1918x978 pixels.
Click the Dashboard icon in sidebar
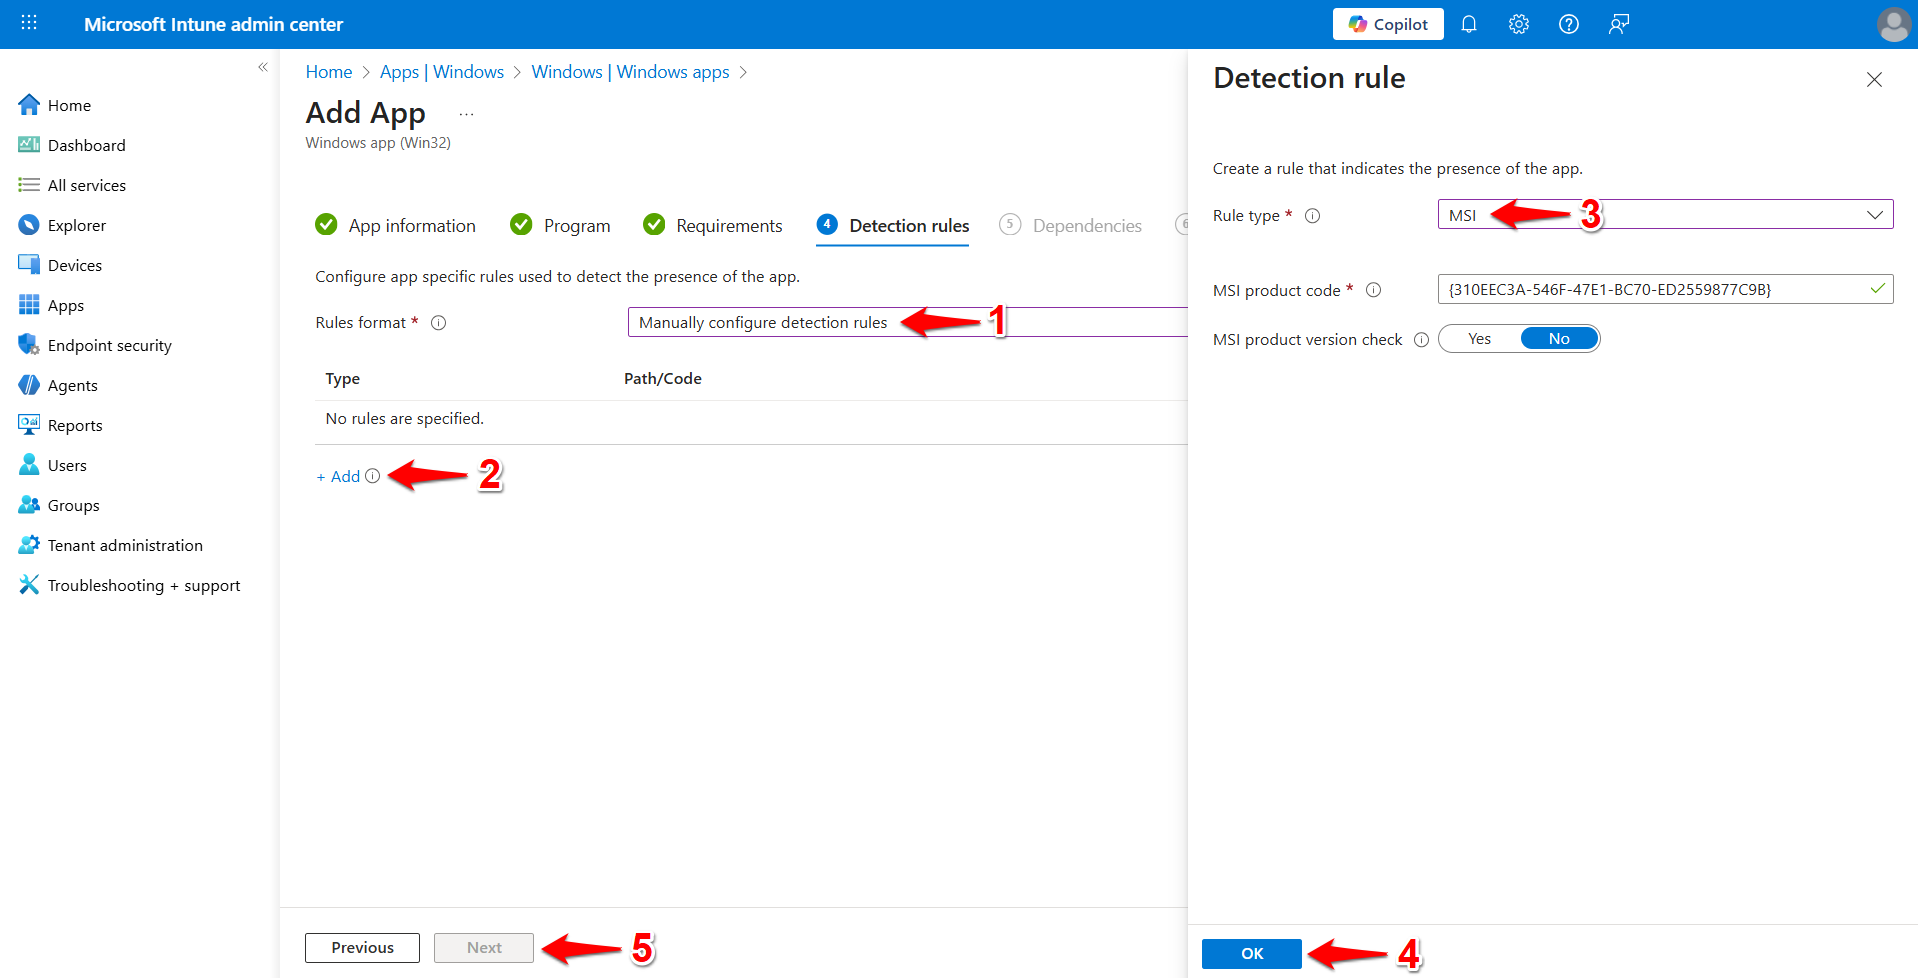click(29, 145)
